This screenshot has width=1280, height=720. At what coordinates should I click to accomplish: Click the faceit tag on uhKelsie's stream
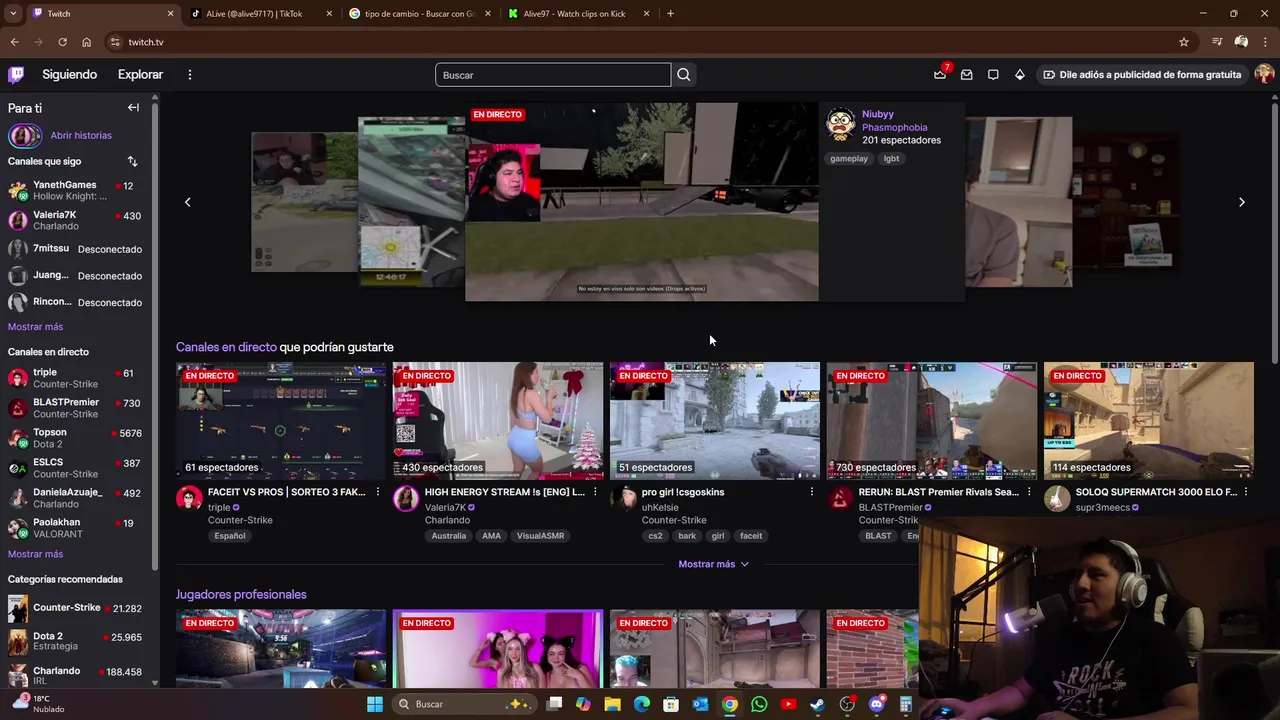click(751, 536)
